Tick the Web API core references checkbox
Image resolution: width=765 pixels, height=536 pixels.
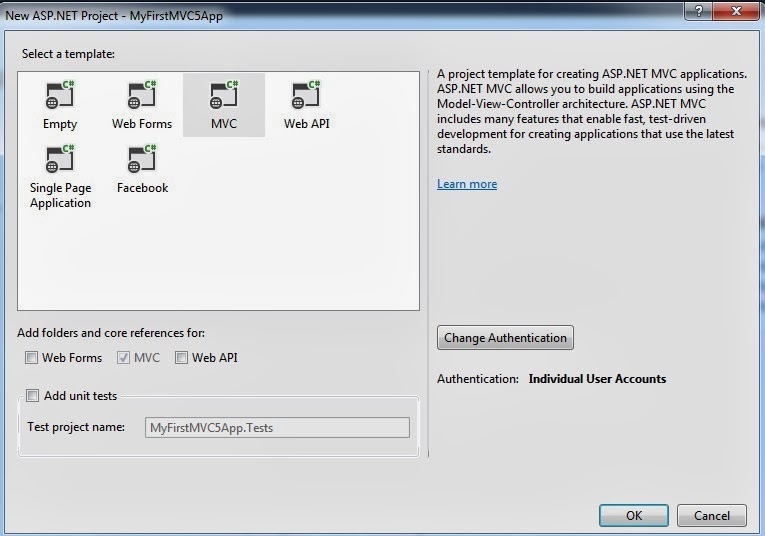[181, 357]
